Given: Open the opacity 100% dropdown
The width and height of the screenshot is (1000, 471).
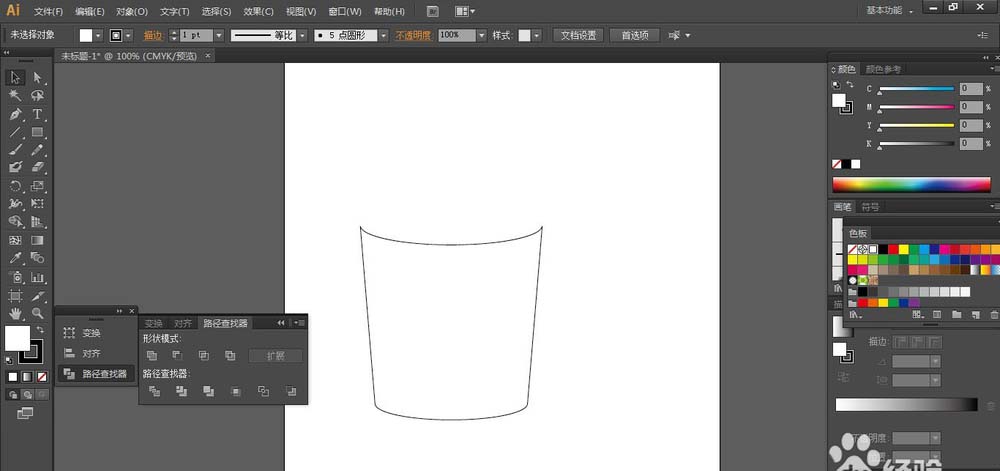Looking at the screenshot, I should click(482, 36).
